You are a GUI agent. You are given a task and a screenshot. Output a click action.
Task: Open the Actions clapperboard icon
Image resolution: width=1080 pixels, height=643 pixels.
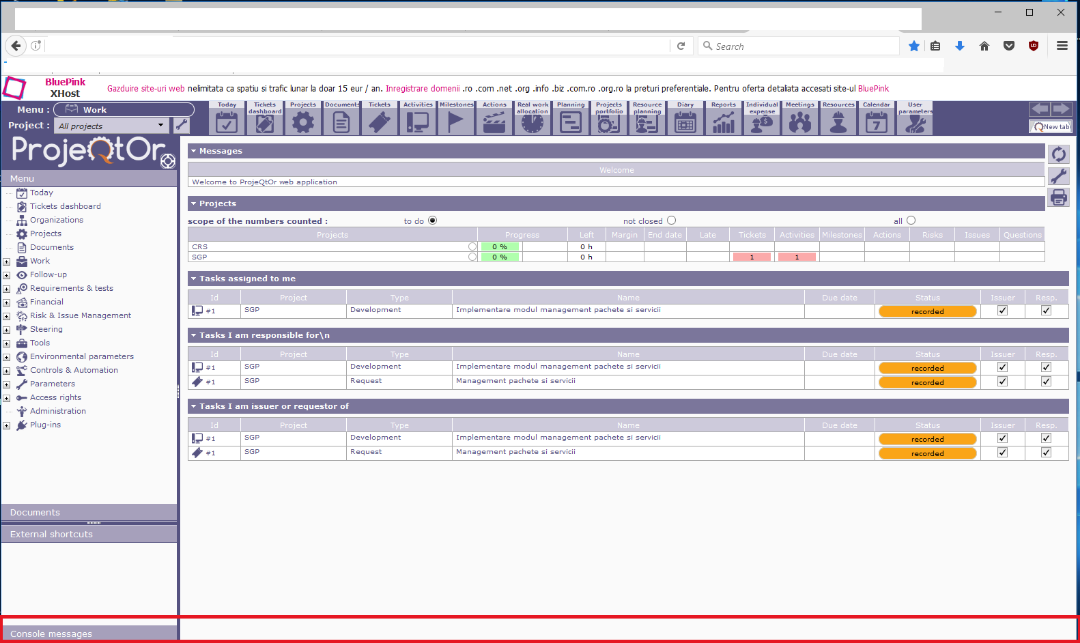coord(494,121)
